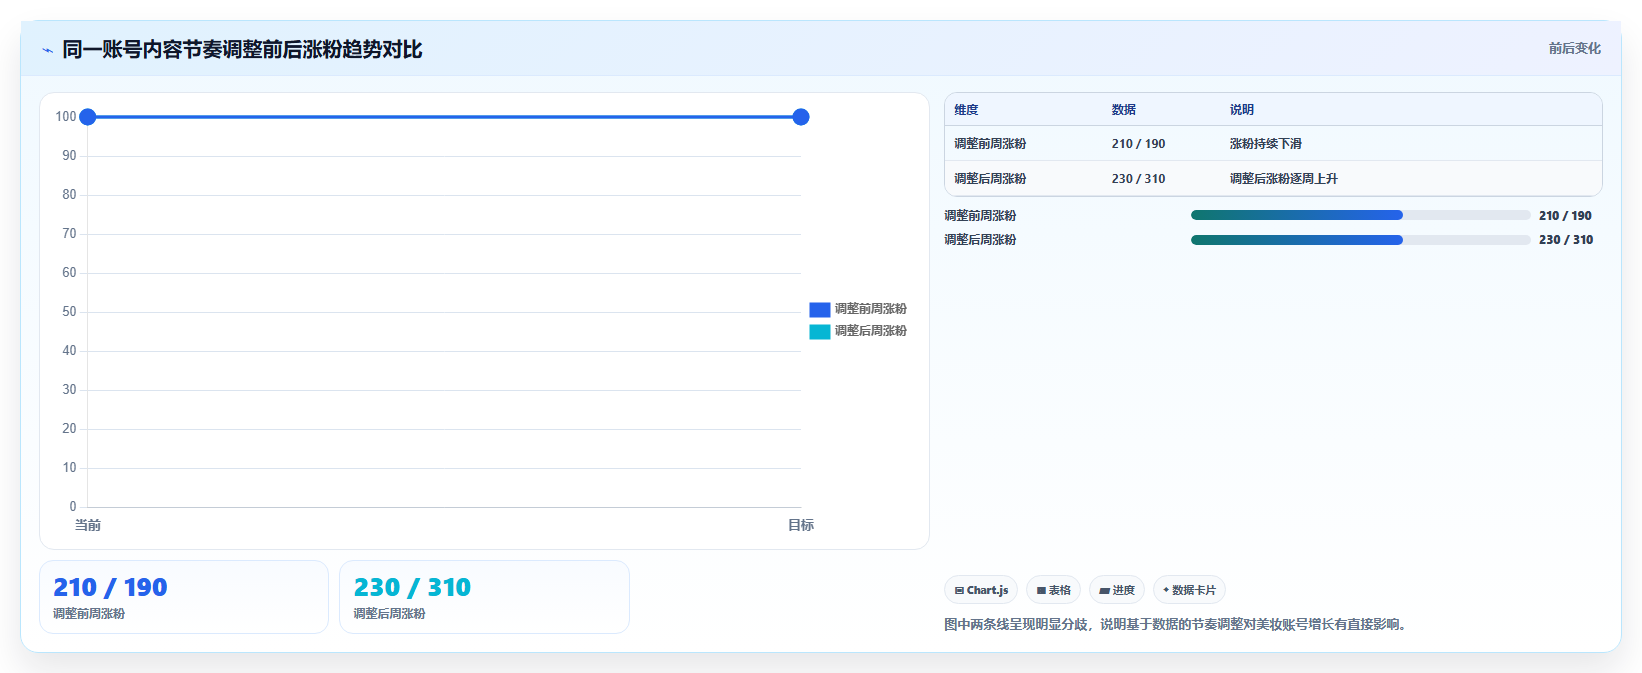The image size is (1642, 673).
Task: Click 调整后周涨粉 in the table row
Action: point(990,179)
